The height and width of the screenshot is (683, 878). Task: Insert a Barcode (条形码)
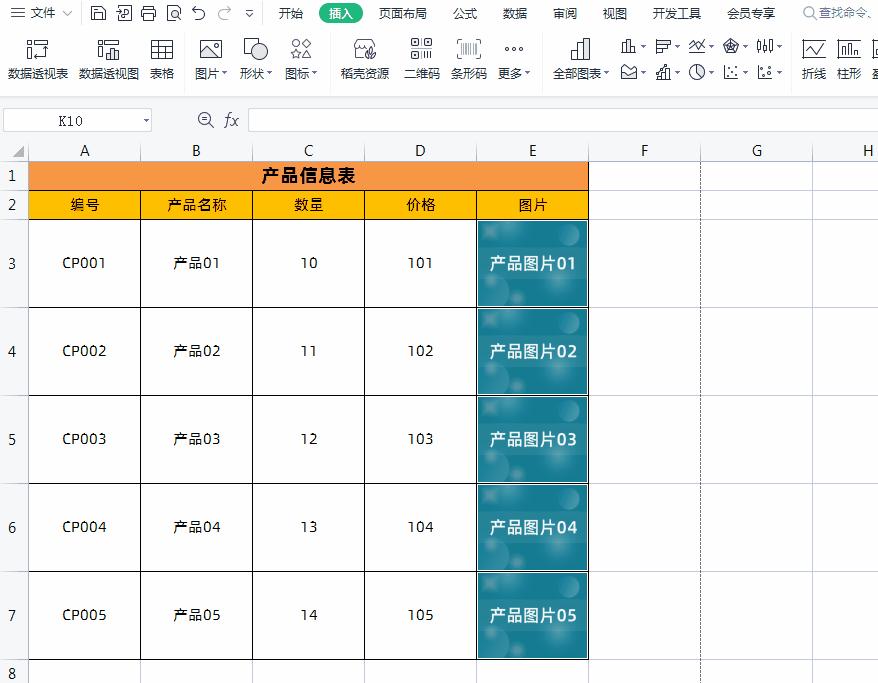click(x=467, y=57)
